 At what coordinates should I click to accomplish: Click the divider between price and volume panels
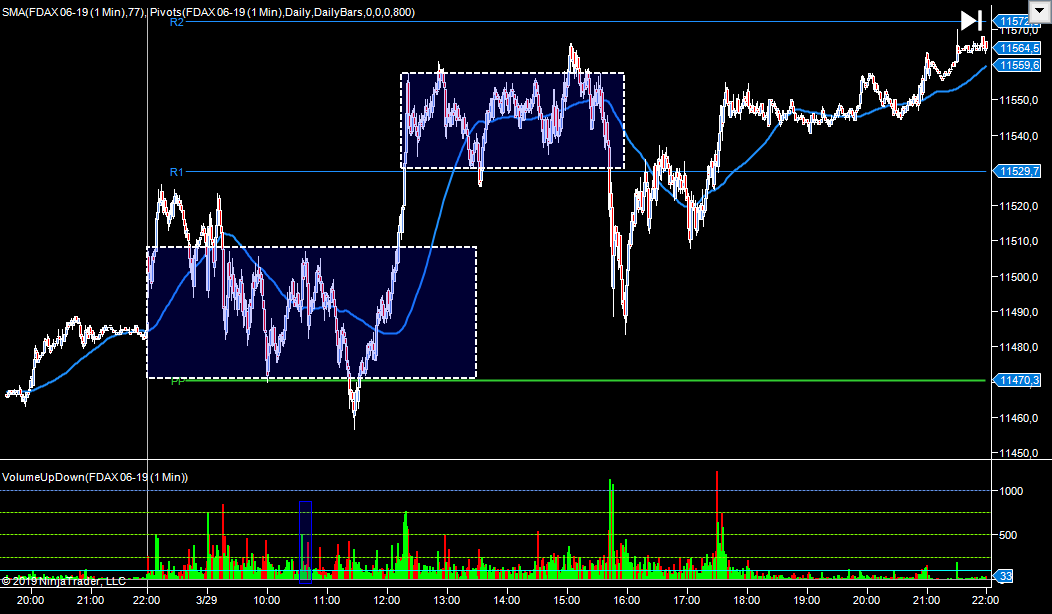[x=500, y=460]
